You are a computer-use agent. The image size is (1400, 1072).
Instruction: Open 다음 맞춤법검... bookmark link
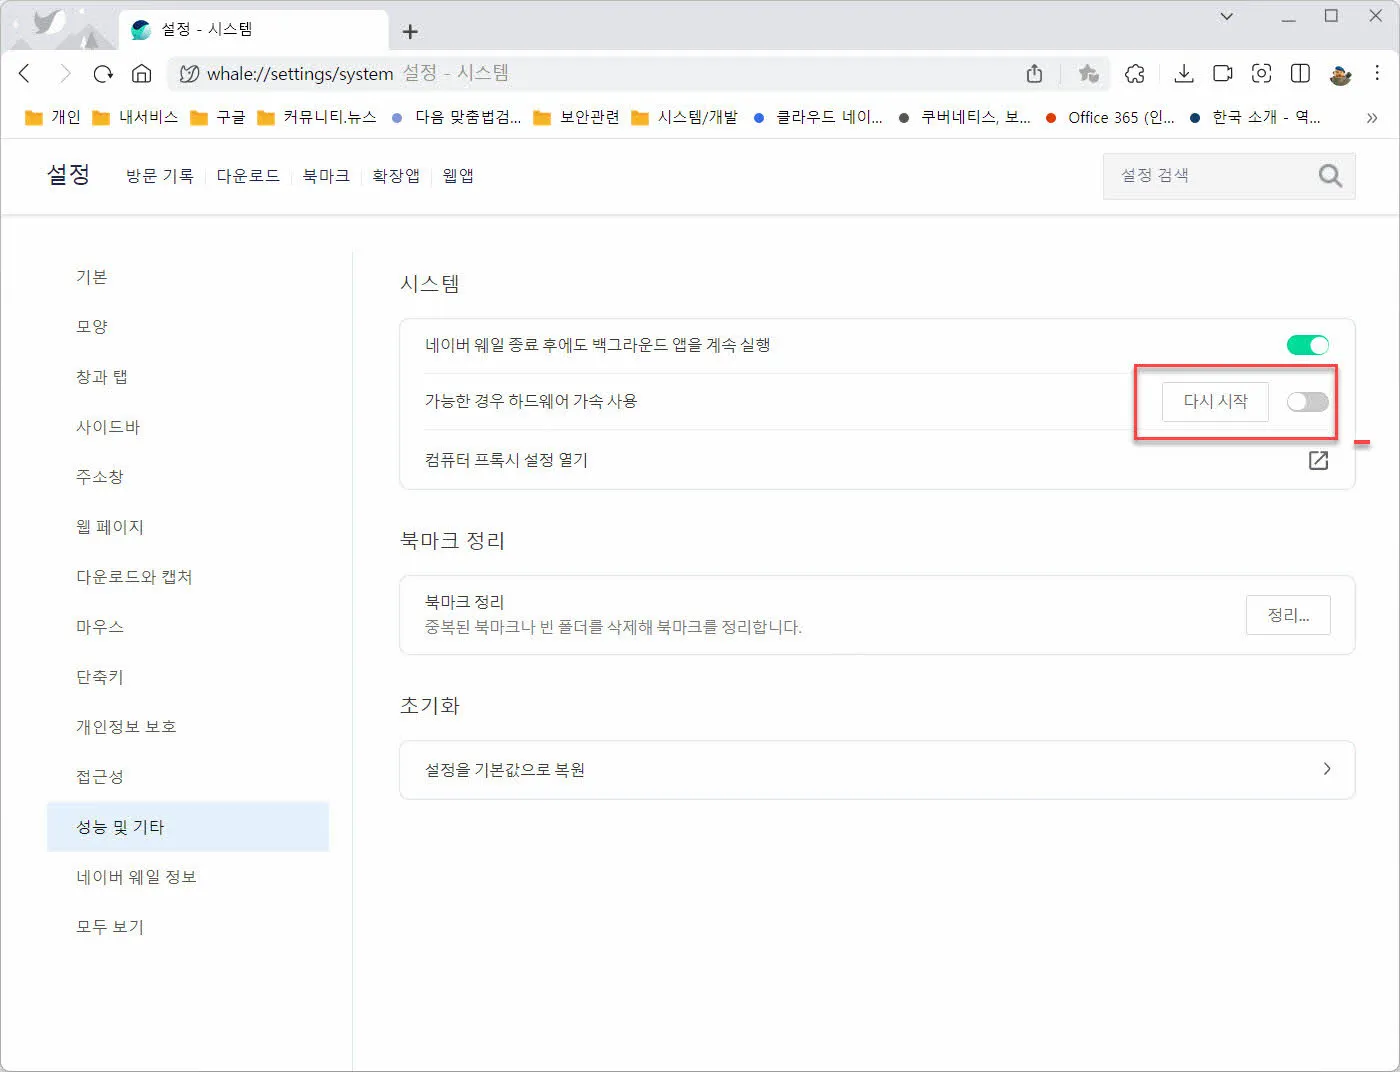[456, 117]
